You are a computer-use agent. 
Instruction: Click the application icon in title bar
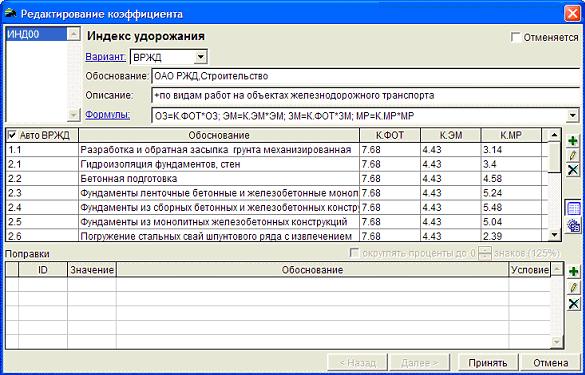pyautogui.click(x=11, y=13)
